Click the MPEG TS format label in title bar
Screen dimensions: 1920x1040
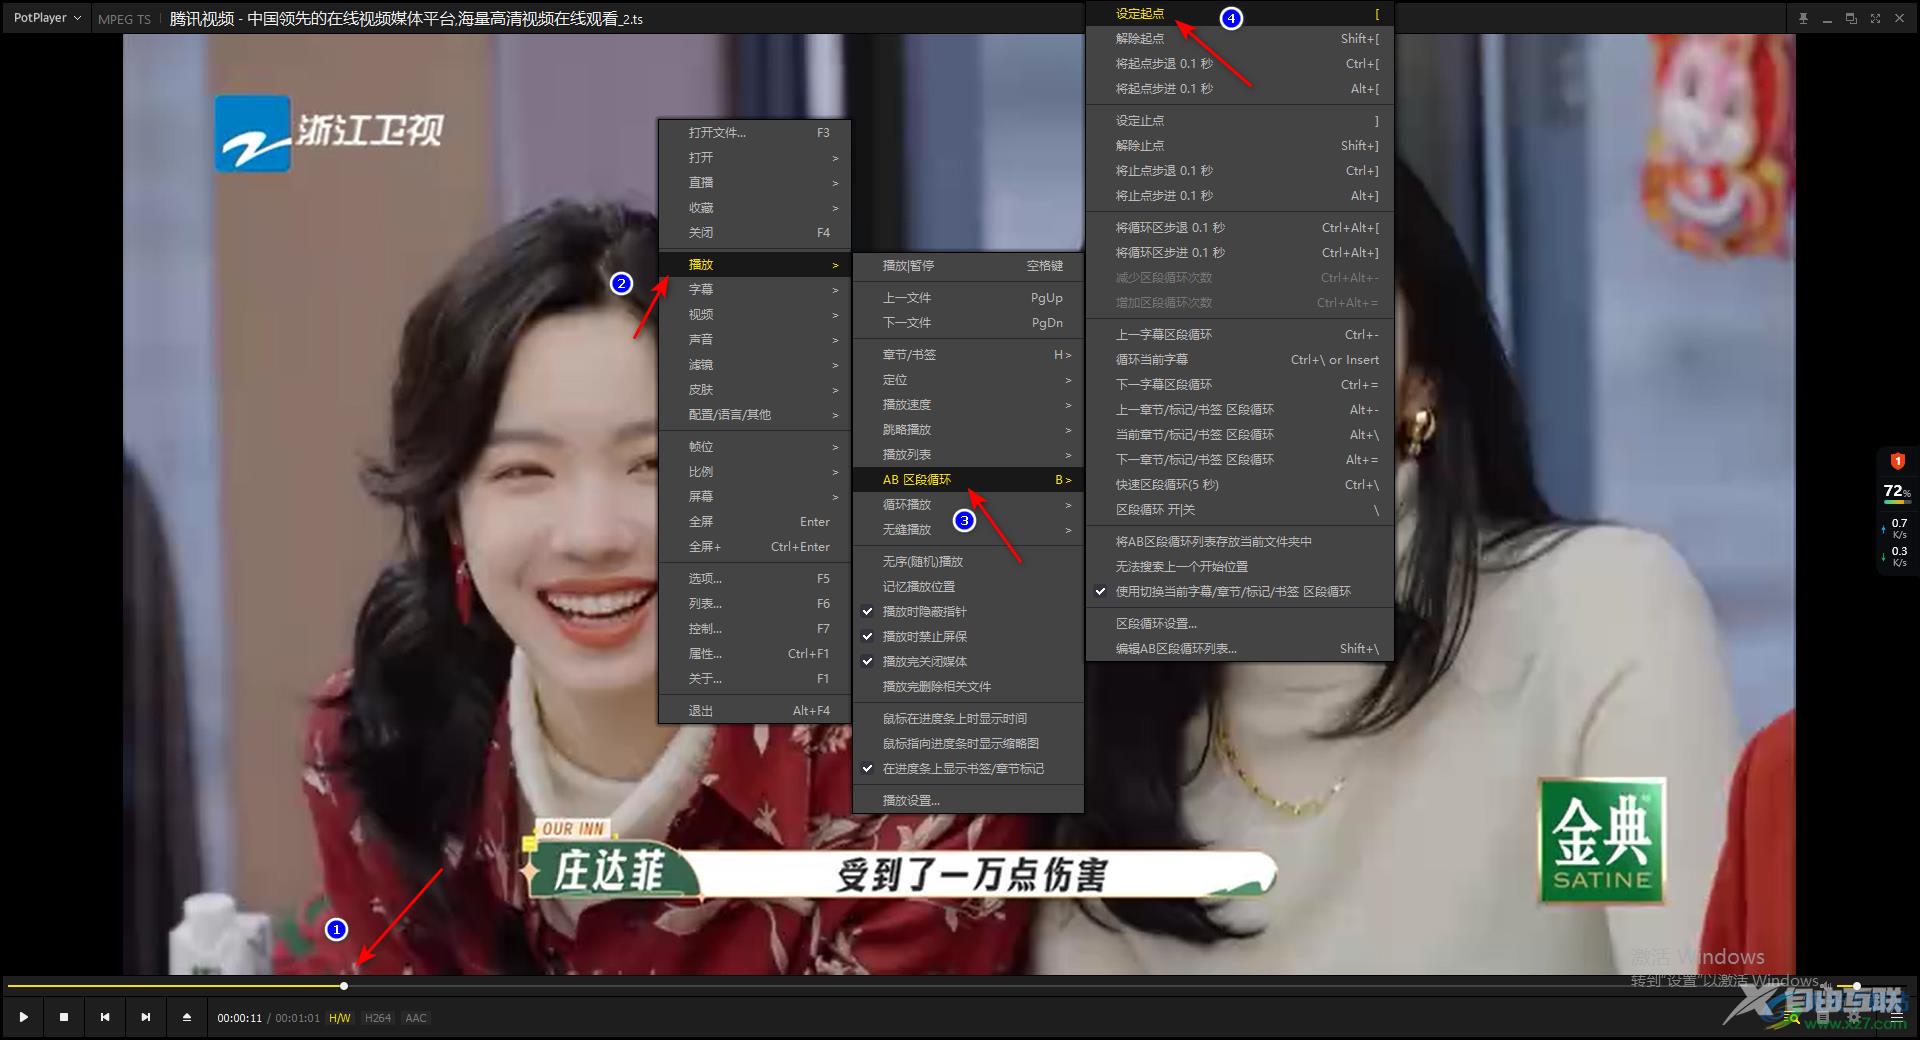coord(124,19)
